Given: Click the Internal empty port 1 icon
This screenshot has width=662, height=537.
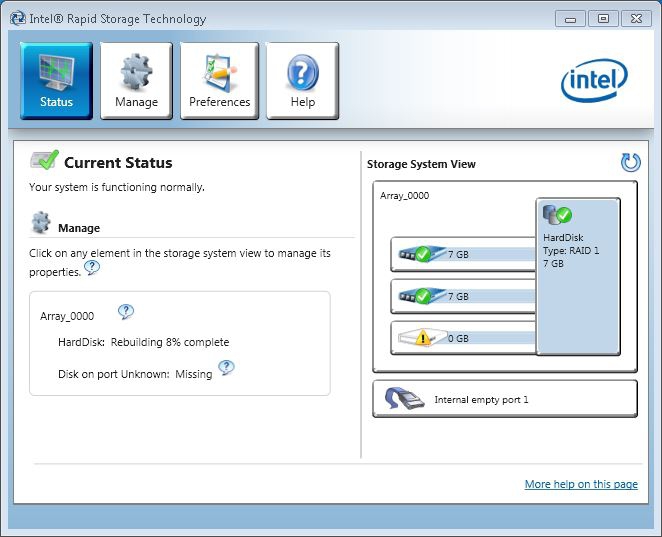Looking at the screenshot, I should coord(404,399).
